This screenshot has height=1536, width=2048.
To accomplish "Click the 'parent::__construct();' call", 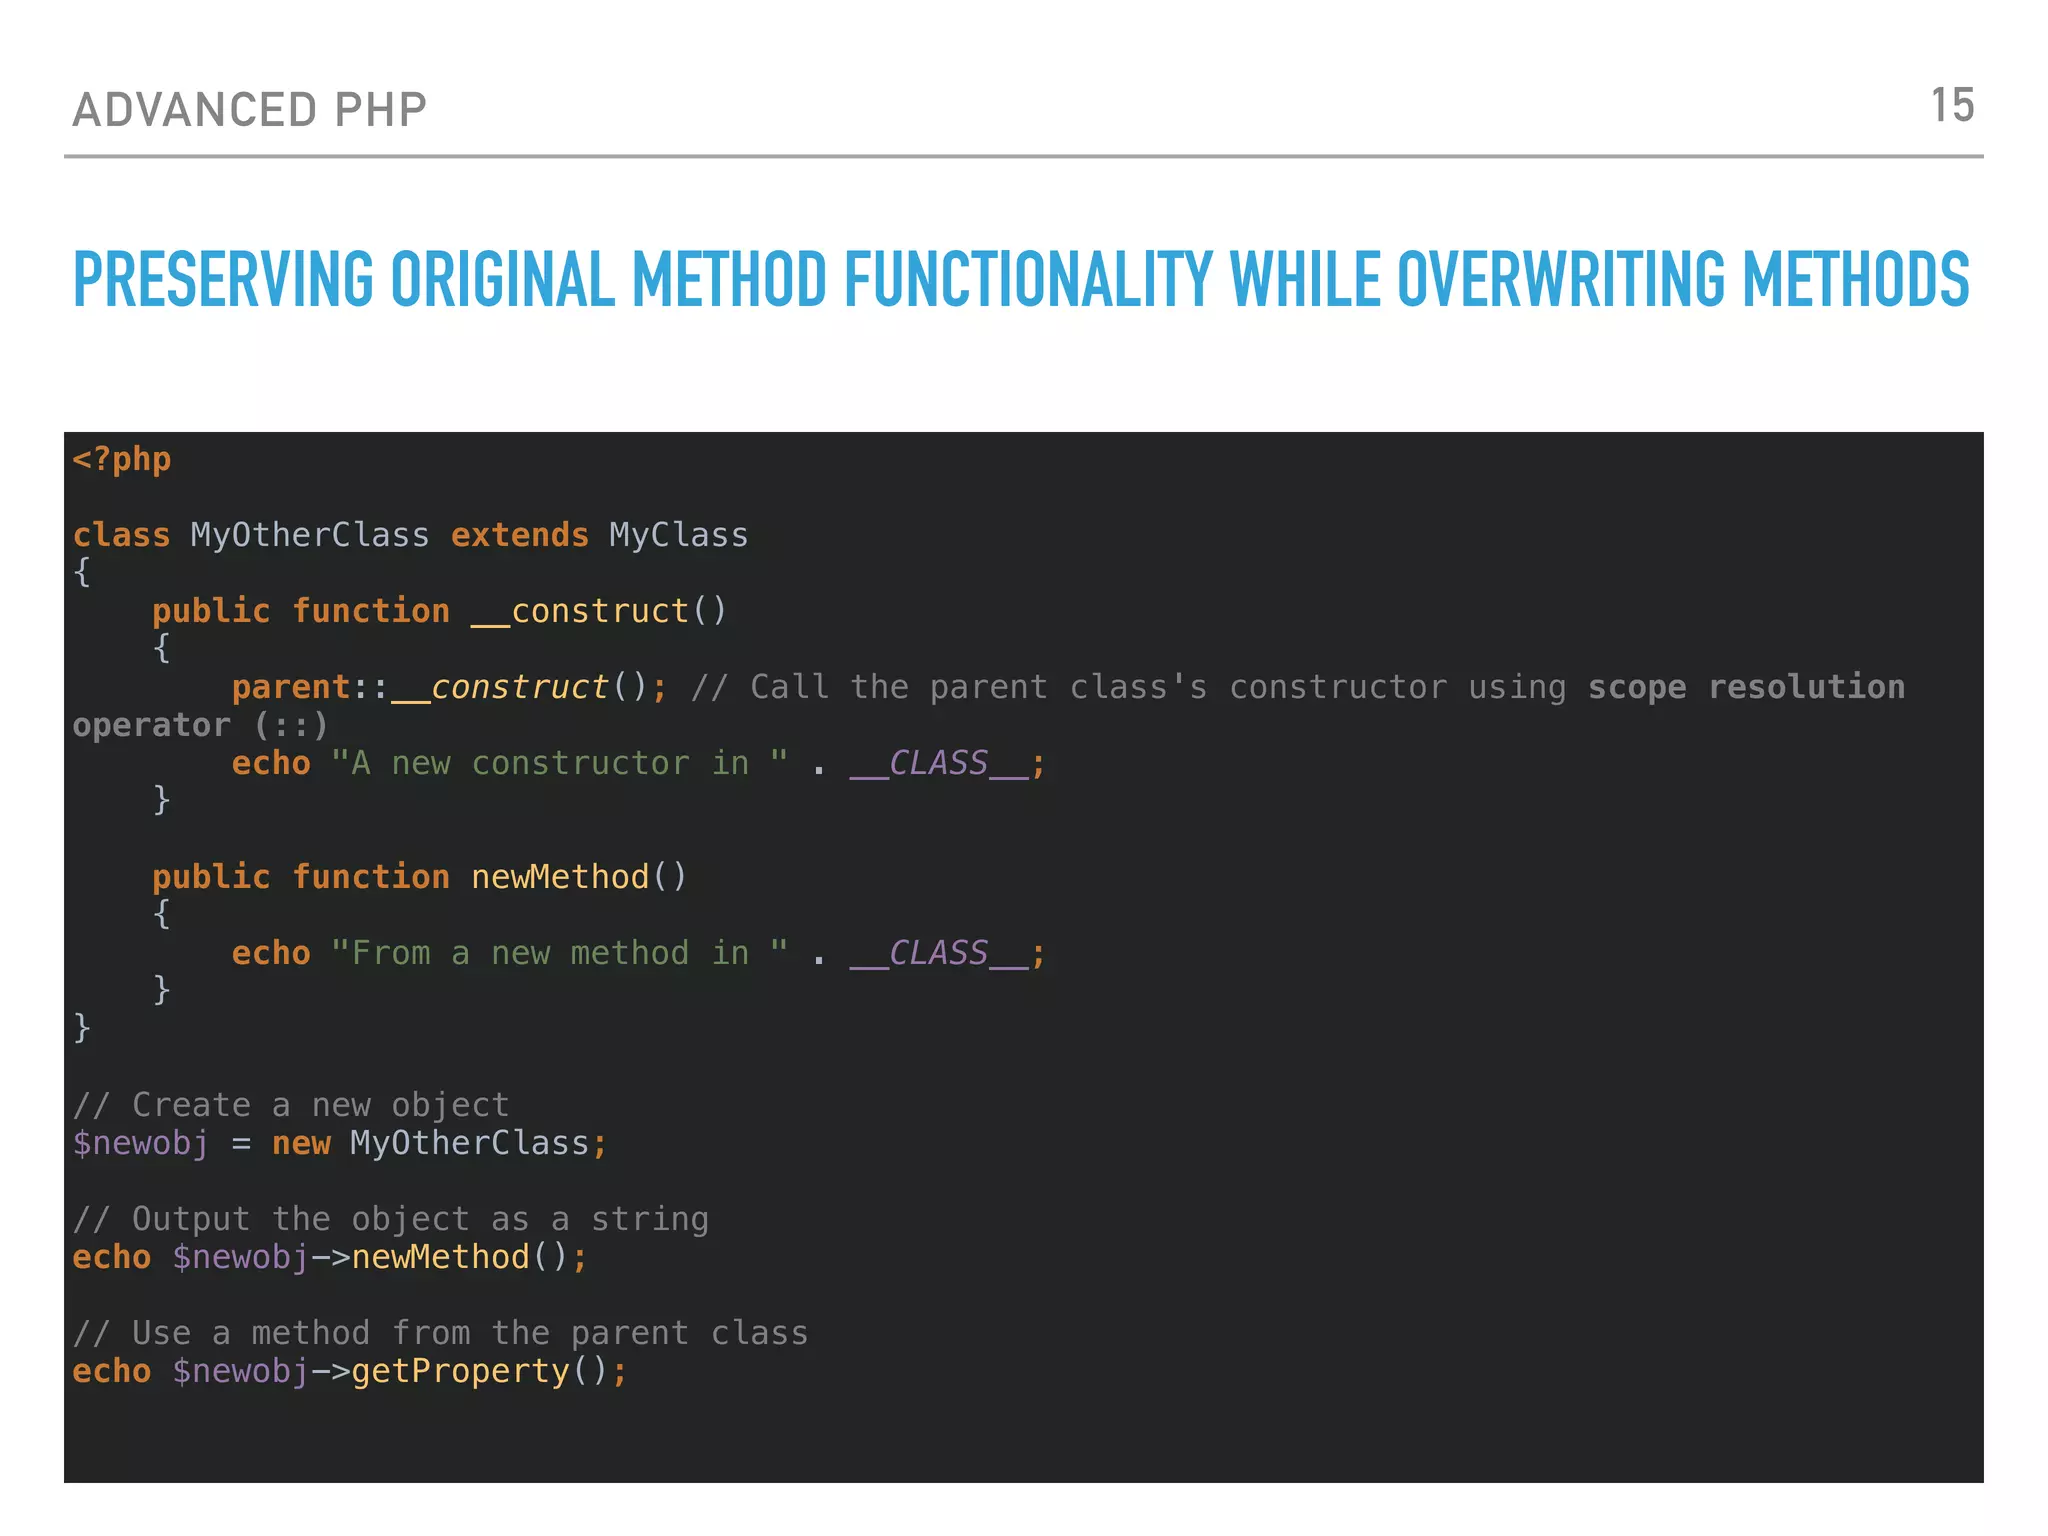I will tap(449, 687).
